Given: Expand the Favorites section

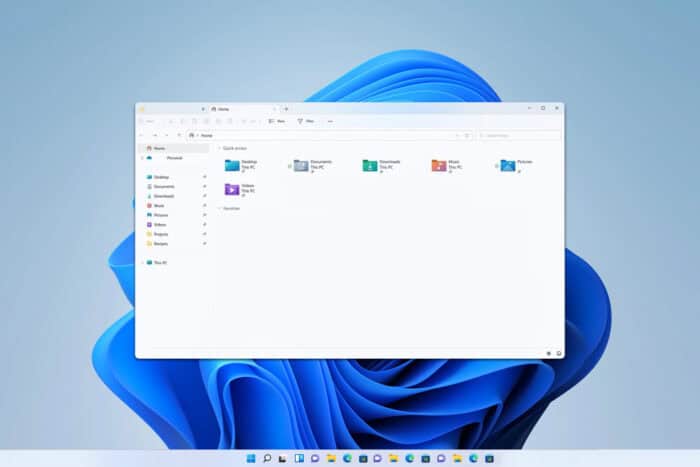Looking at the screenshot, I should click(219, 208).
